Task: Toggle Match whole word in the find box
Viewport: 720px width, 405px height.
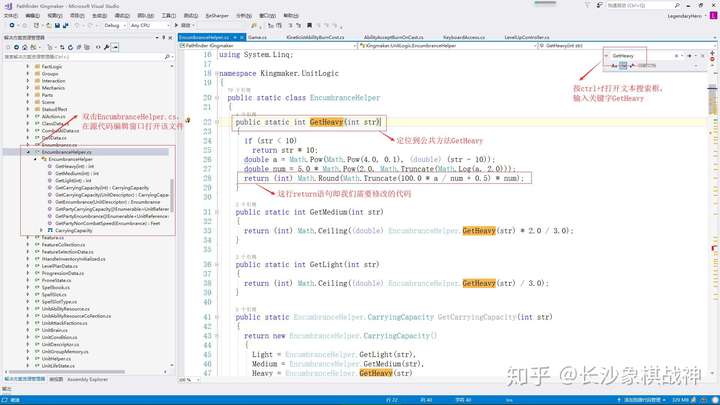Action: [x=623, y=66]
